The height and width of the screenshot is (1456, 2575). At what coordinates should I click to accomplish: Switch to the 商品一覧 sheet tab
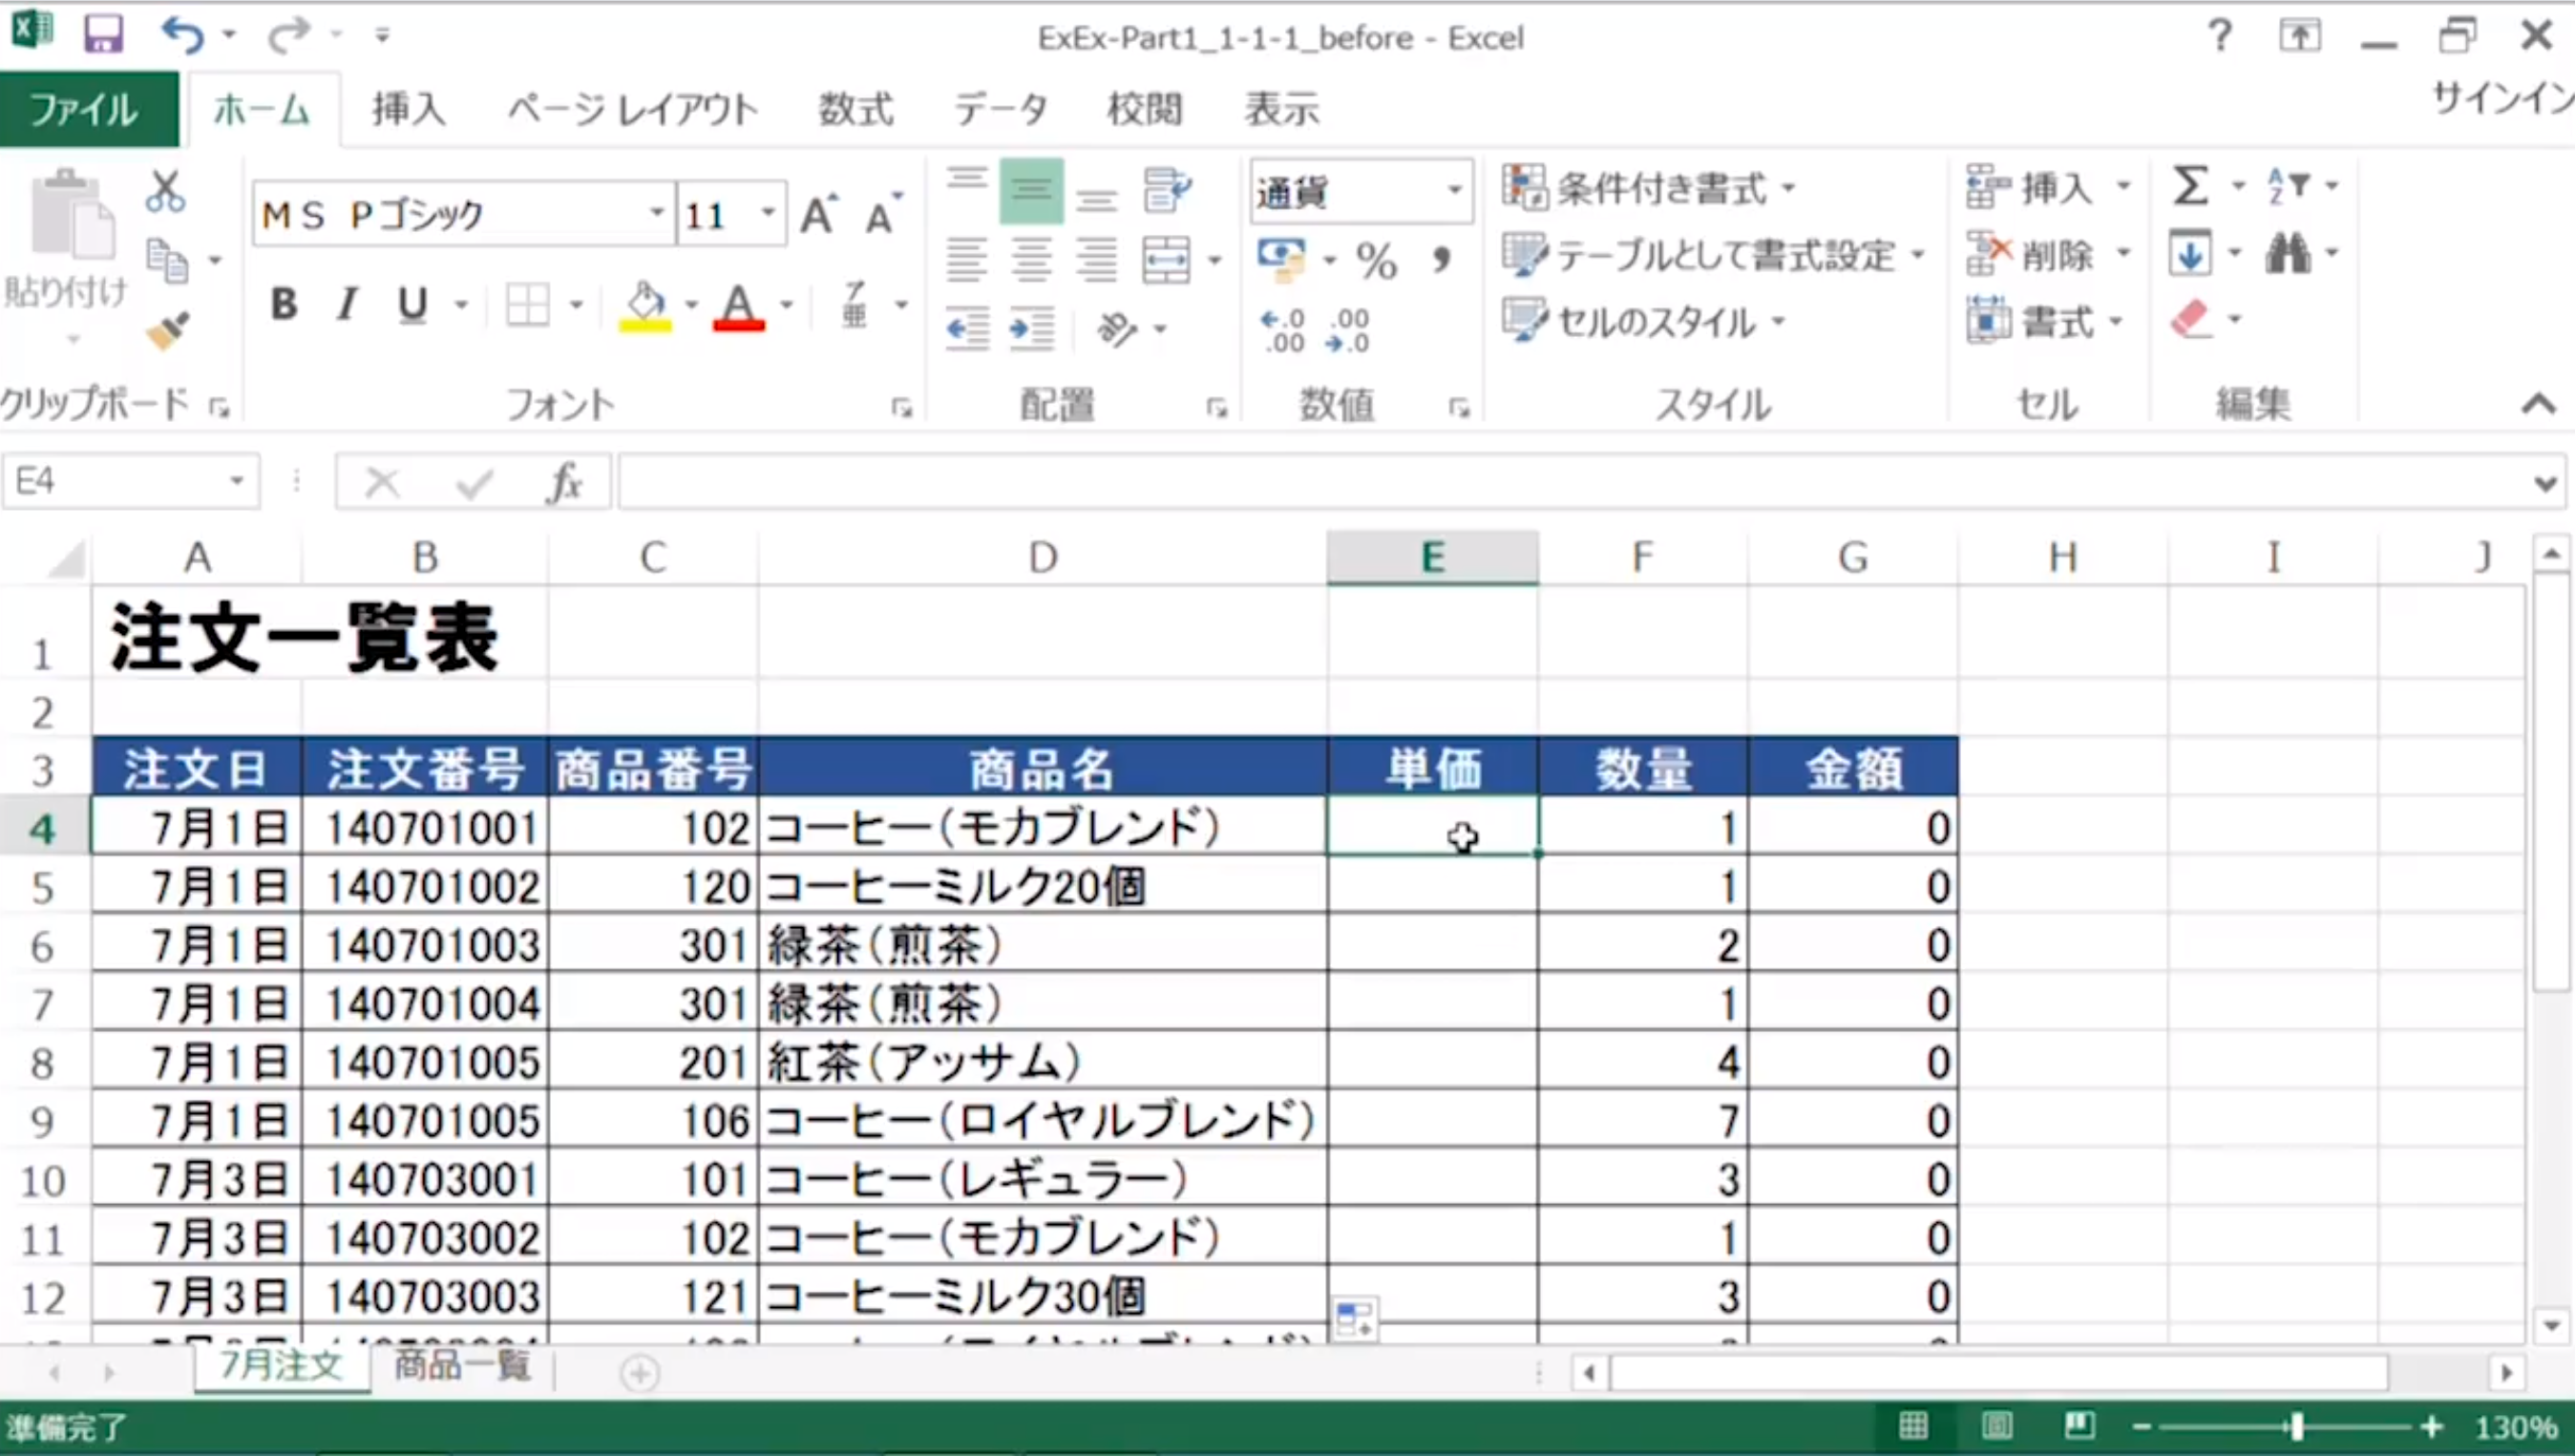click(461, 1365)
